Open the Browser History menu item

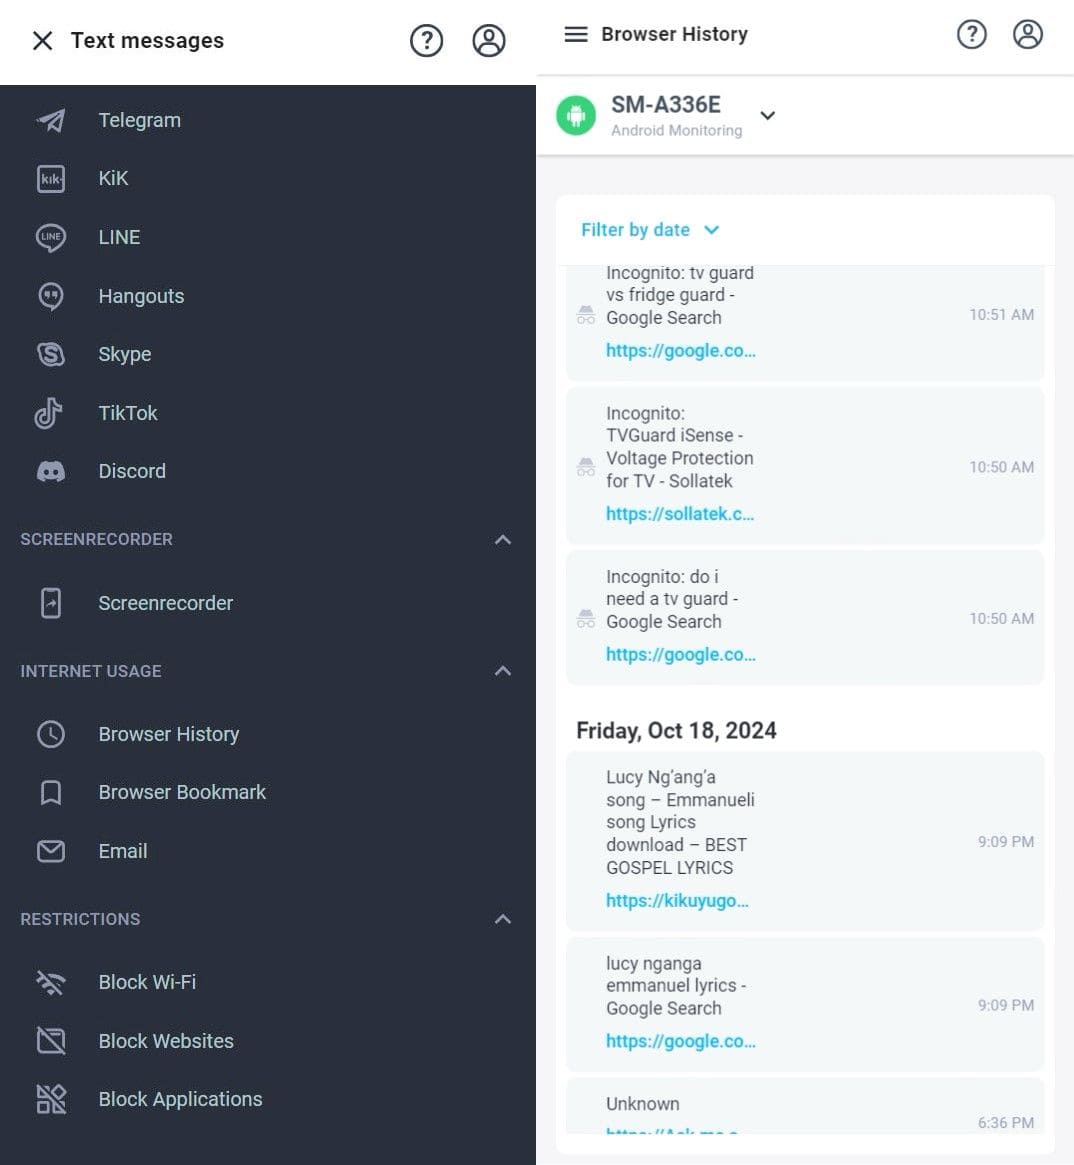[x=168, y=734]
